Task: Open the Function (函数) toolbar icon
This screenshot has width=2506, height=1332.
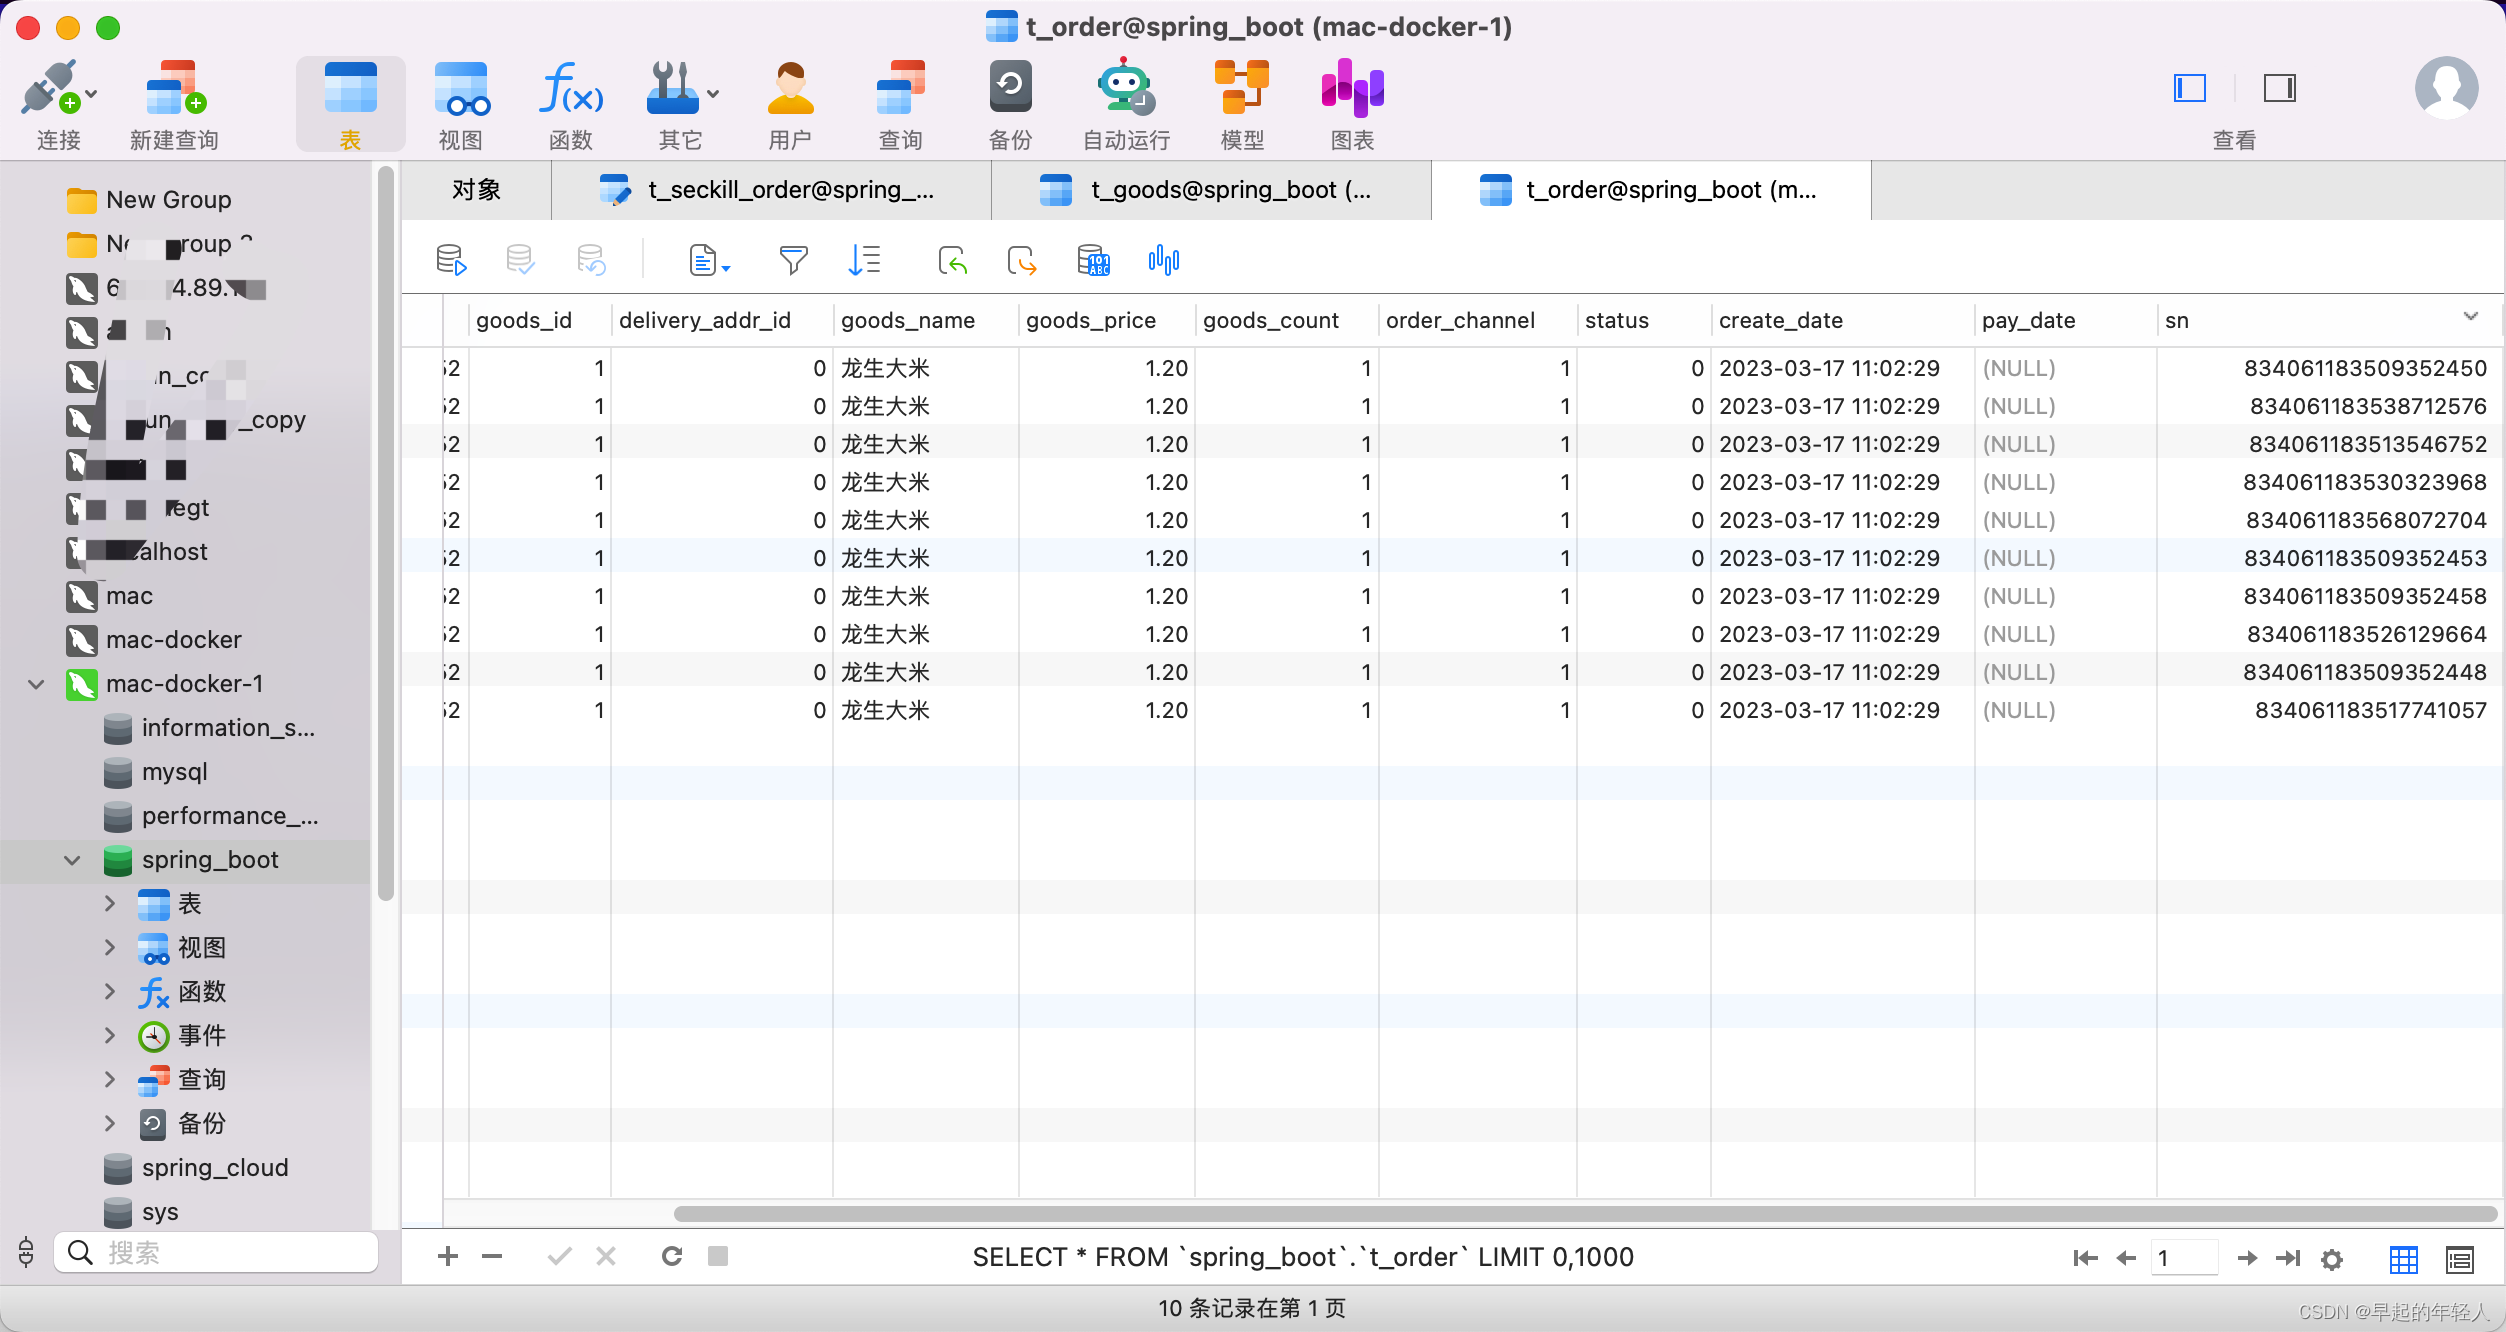Action: [x=571, y=104]
